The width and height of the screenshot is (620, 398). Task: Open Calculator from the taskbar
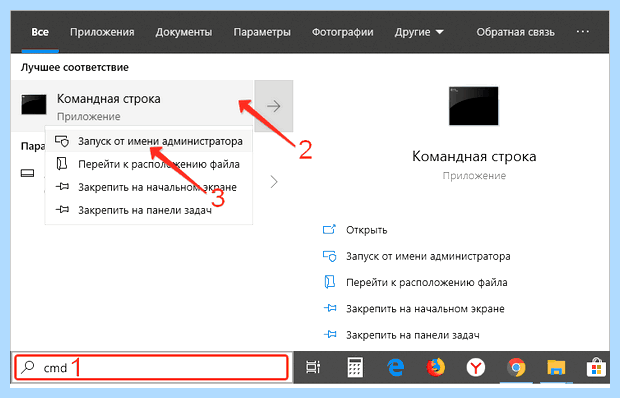click(x=355, y=367)
